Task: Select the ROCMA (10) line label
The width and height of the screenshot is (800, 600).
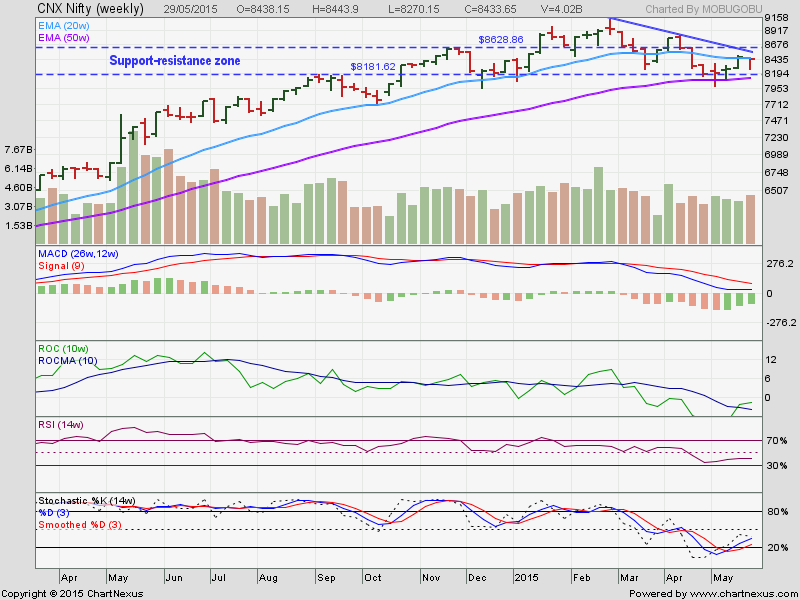Action: [68, 361]
